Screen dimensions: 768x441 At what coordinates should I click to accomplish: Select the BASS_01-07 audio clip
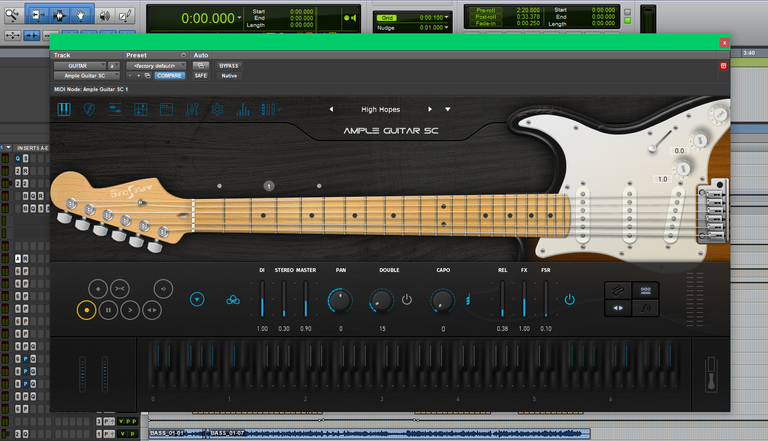pyautogui.click(x=399, y=433)
